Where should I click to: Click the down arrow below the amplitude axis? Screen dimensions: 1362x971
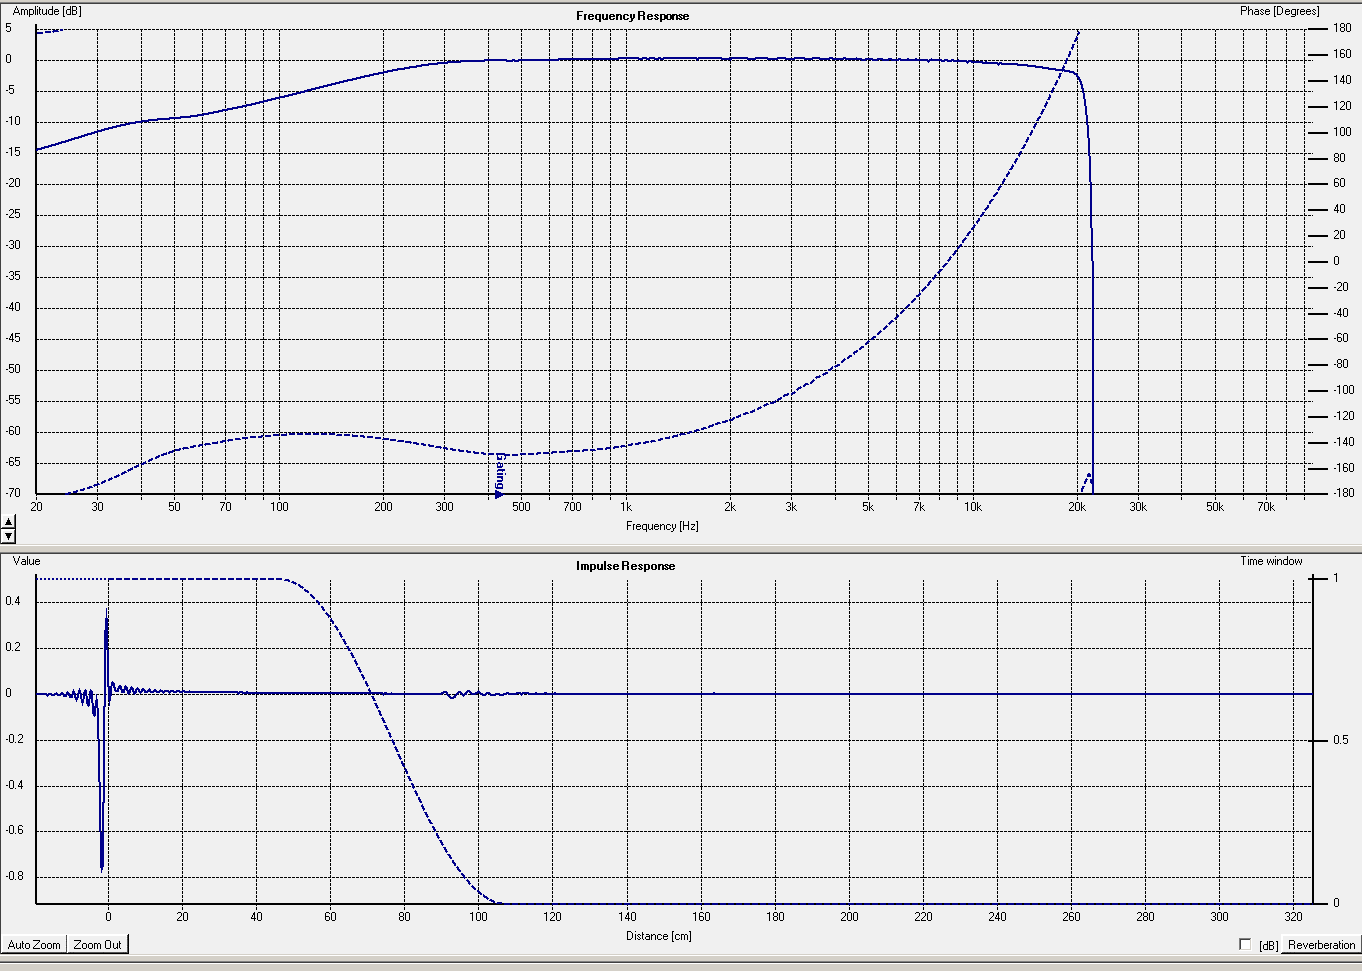coord(9,536)
